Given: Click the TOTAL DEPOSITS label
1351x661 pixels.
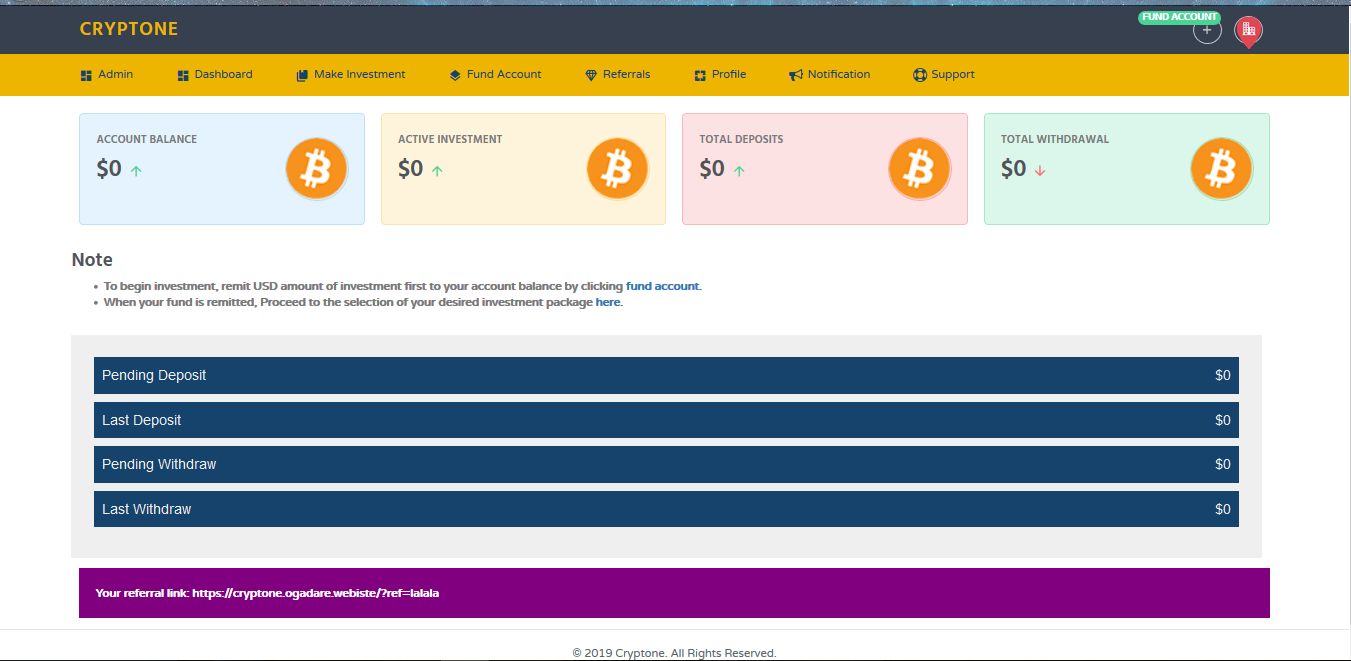Looking at the screenshot, I should pos(741,139).
